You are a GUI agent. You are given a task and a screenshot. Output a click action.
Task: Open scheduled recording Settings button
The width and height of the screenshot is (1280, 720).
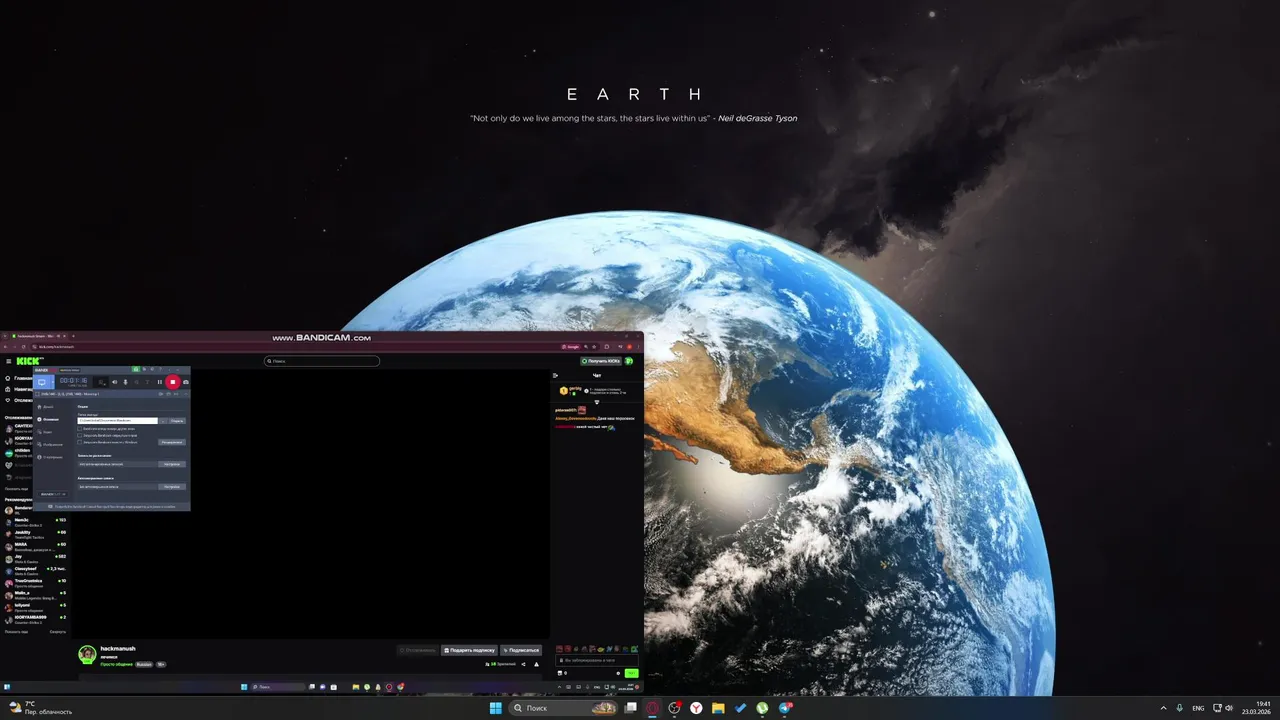click(x=172, y=464)
